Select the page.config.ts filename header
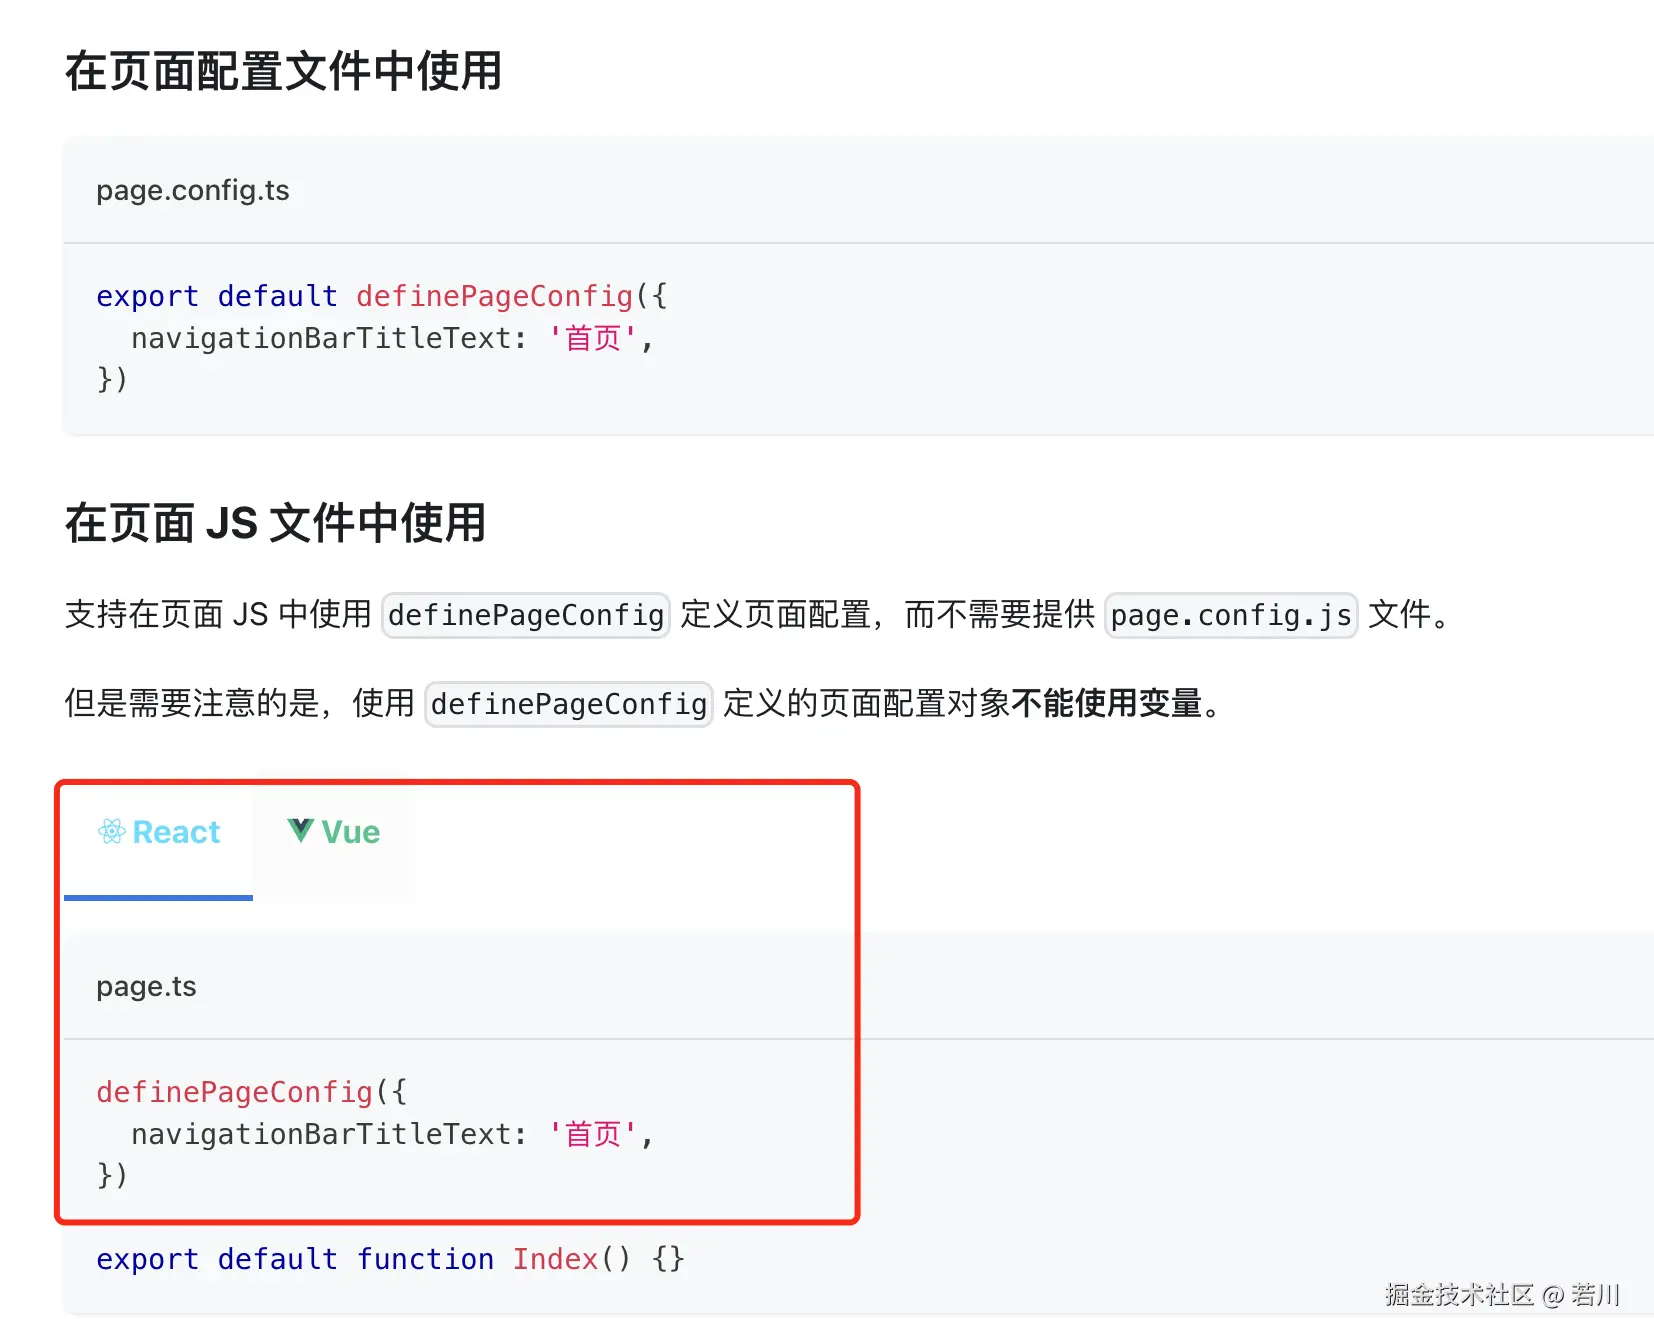This screenshot has width=1654, height=1342. pyautogui.click(x=192, y=191)
